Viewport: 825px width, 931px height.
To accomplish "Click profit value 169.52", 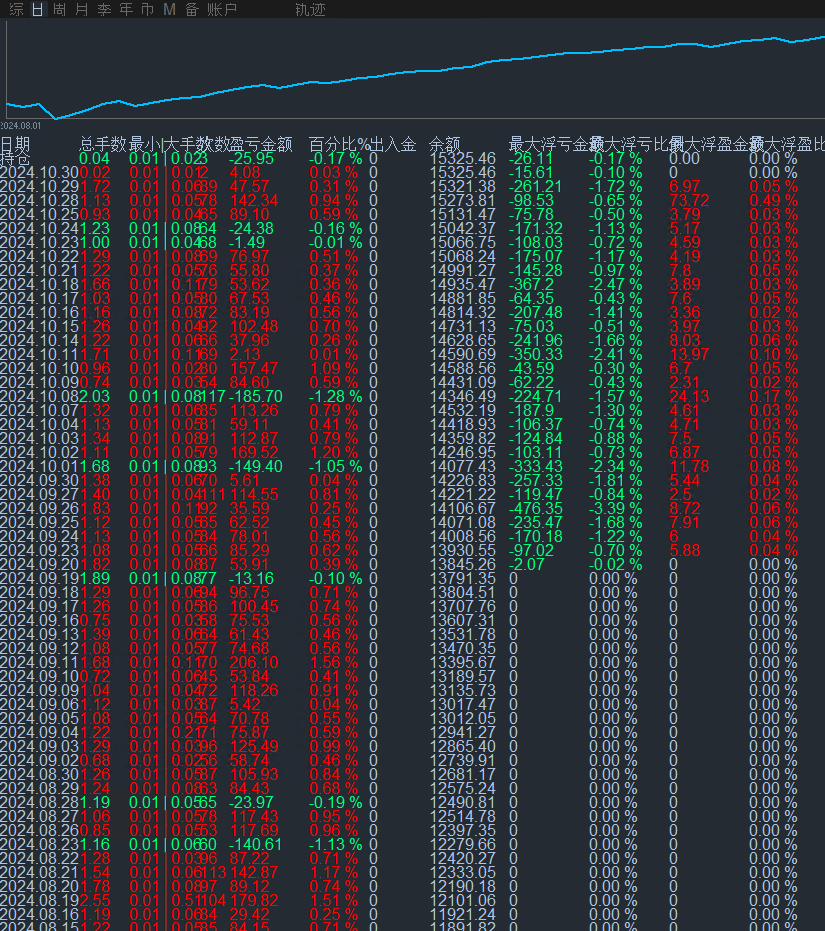I will (x=254, y=452).
